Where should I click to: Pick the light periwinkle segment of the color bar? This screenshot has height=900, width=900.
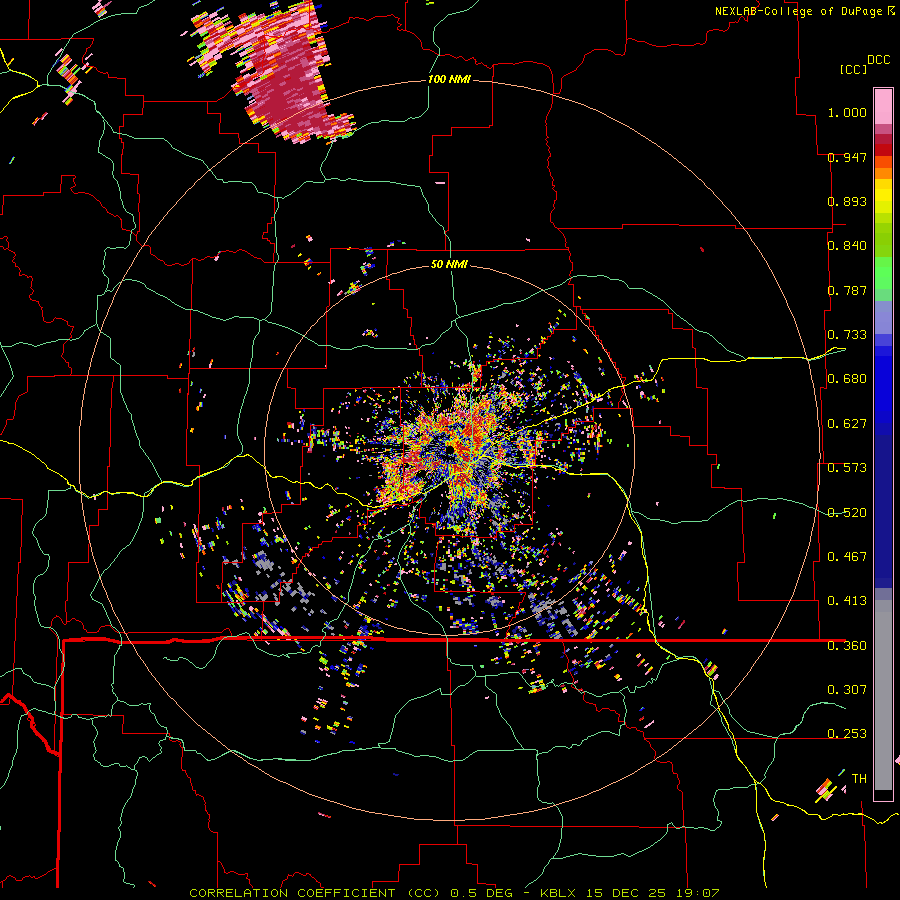(x=883, y=318)
